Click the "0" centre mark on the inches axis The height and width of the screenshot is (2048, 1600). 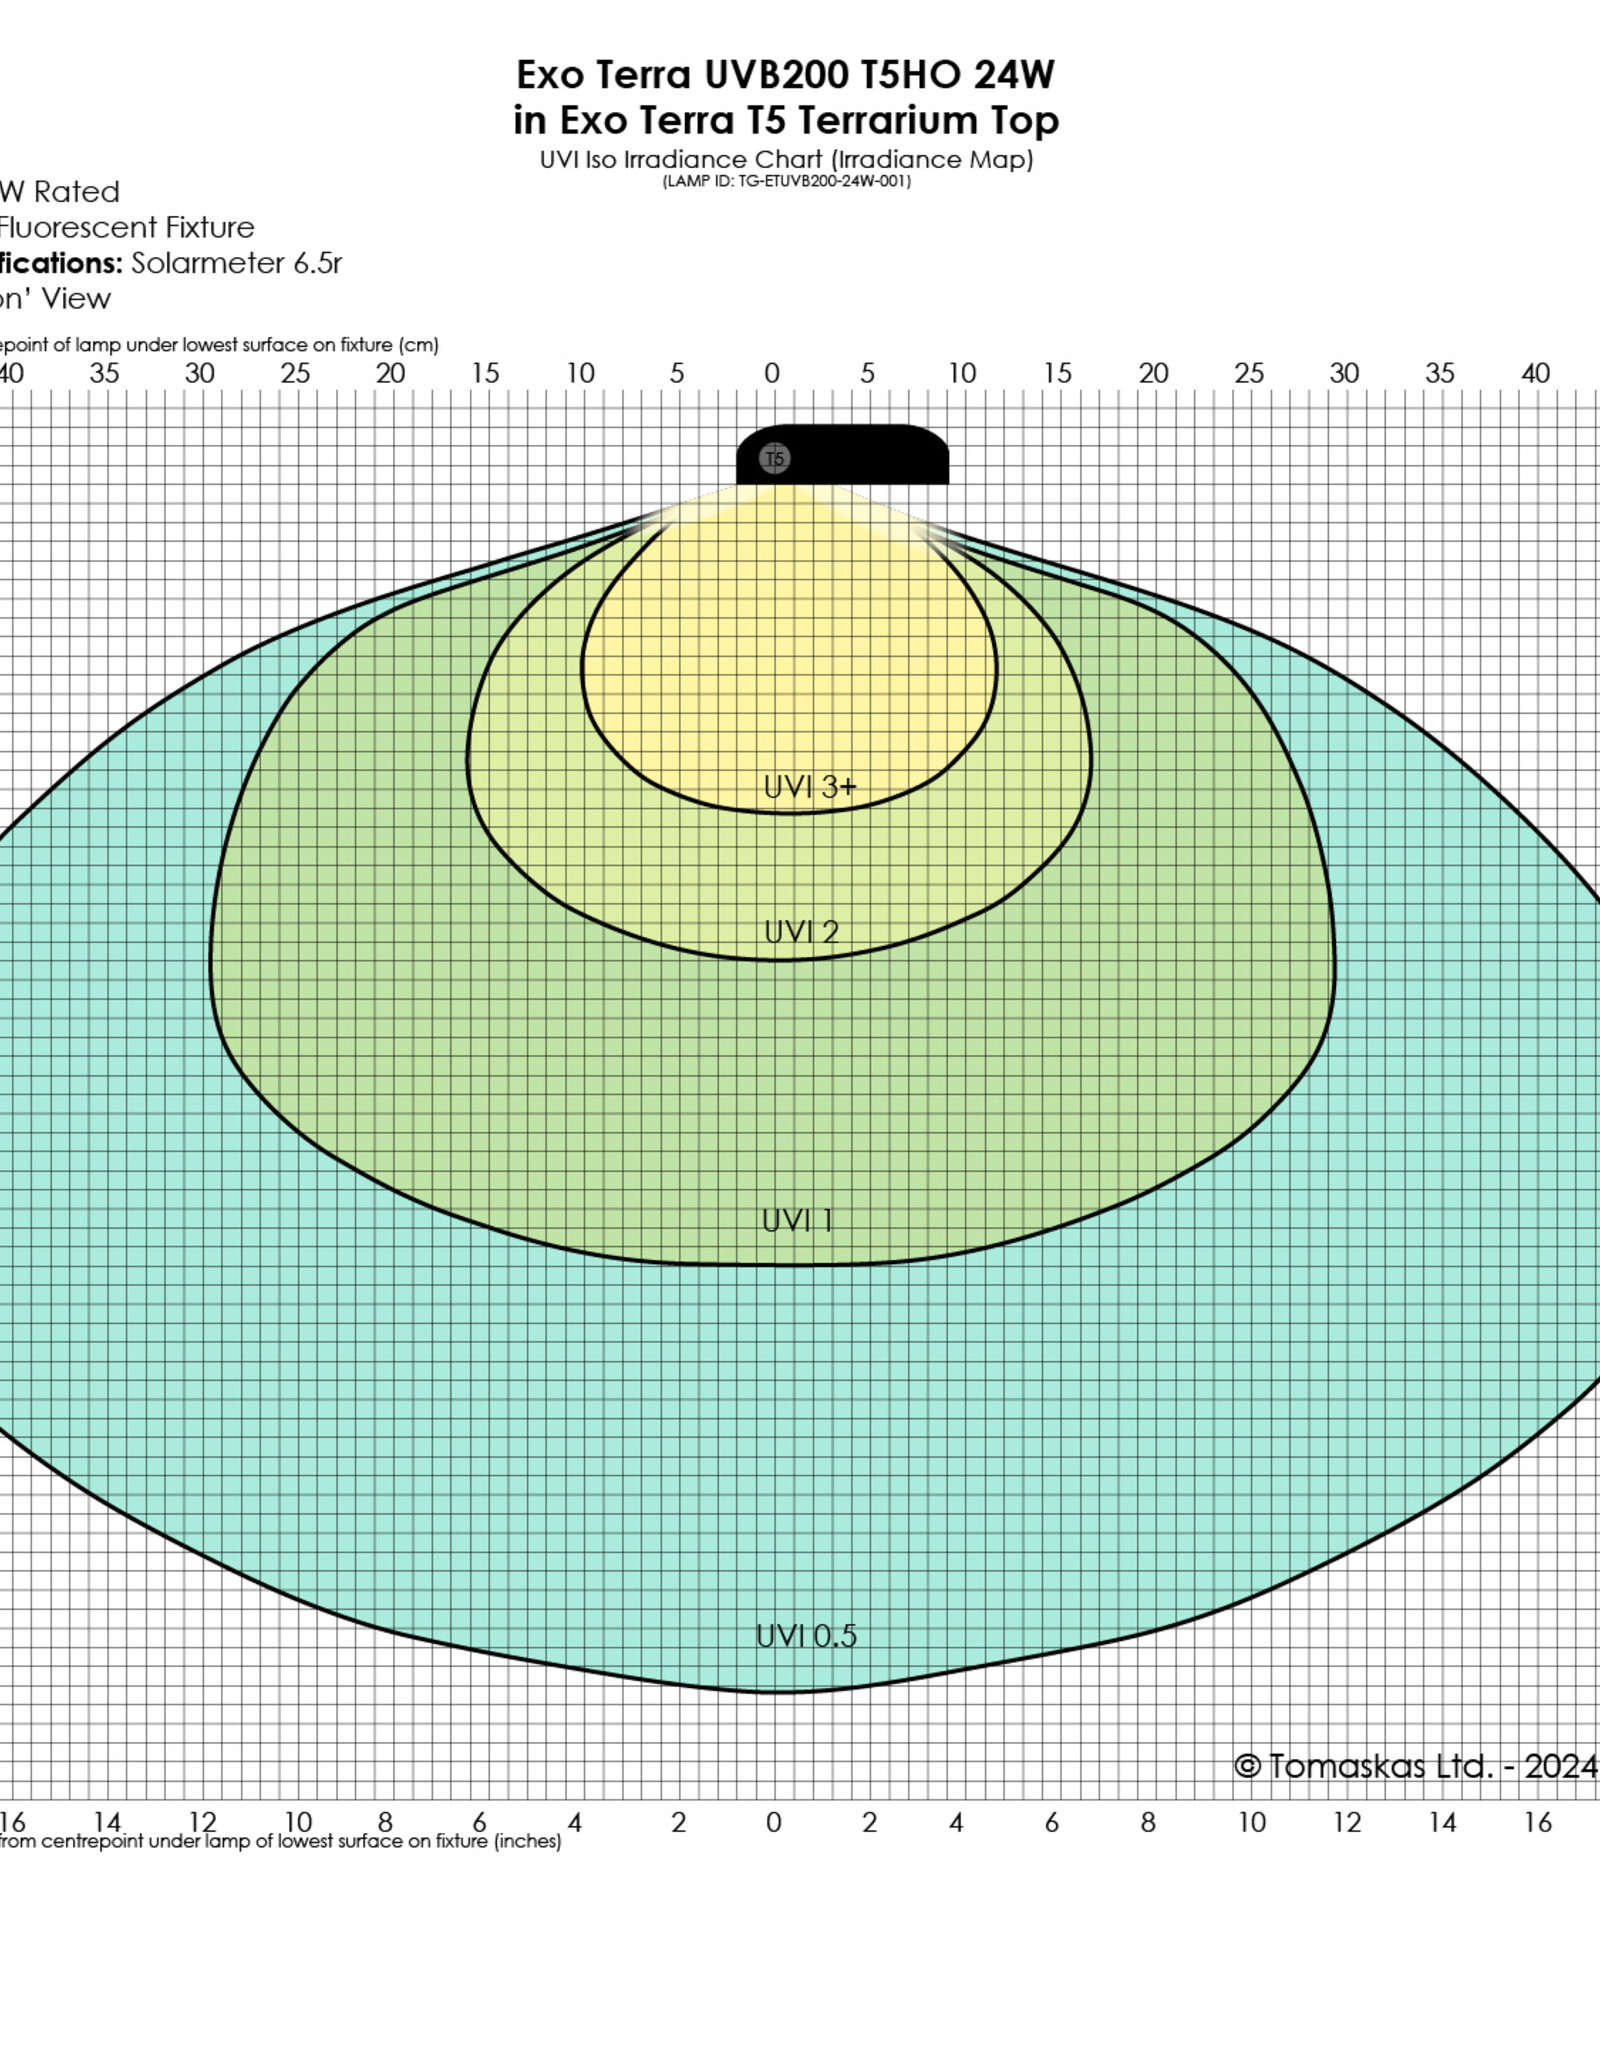coord(773,1823)
